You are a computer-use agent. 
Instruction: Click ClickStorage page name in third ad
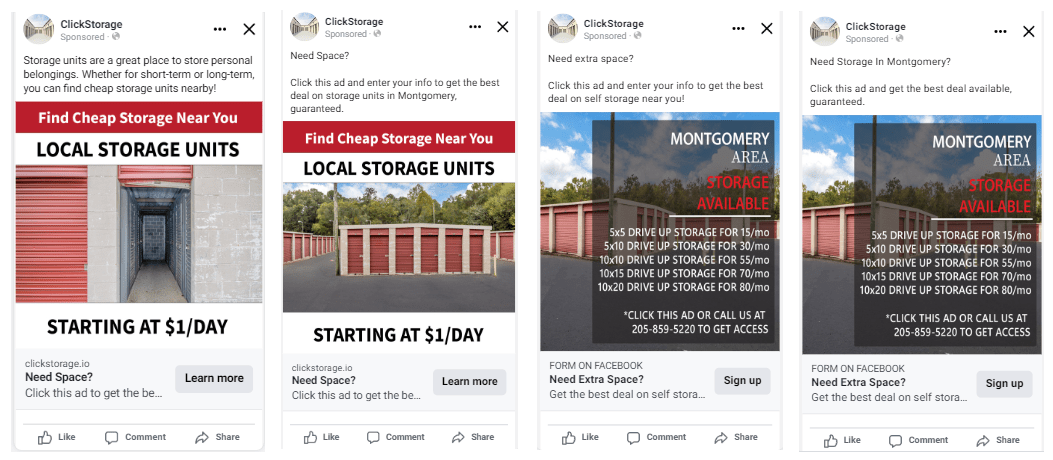(613, 24)
